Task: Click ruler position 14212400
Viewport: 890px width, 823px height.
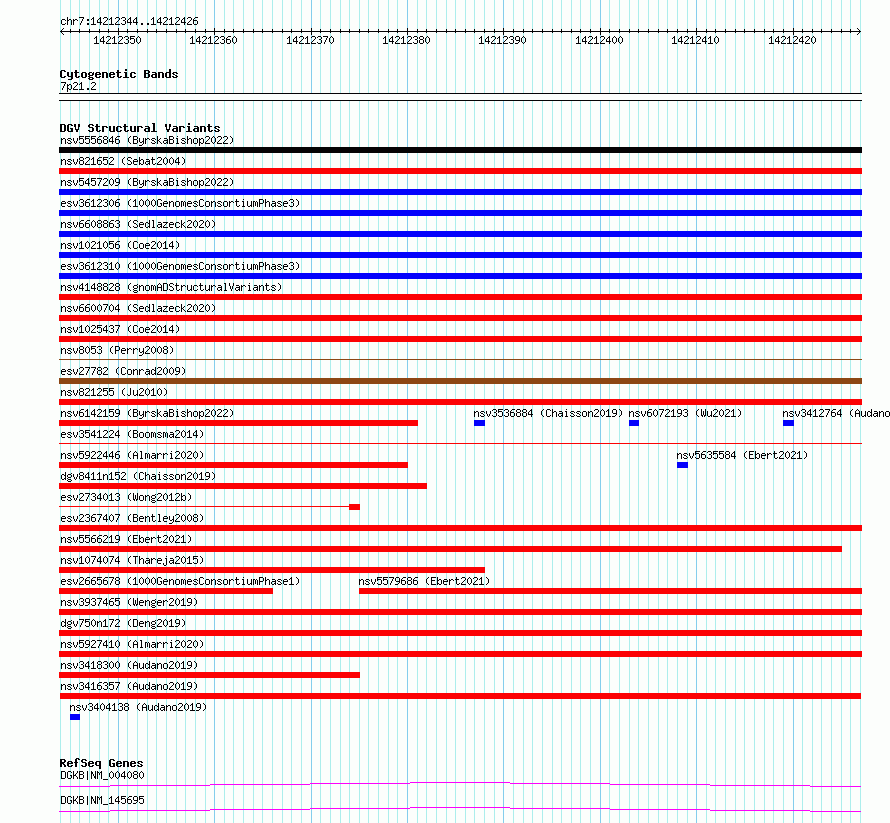Action: tap(599, 40)
